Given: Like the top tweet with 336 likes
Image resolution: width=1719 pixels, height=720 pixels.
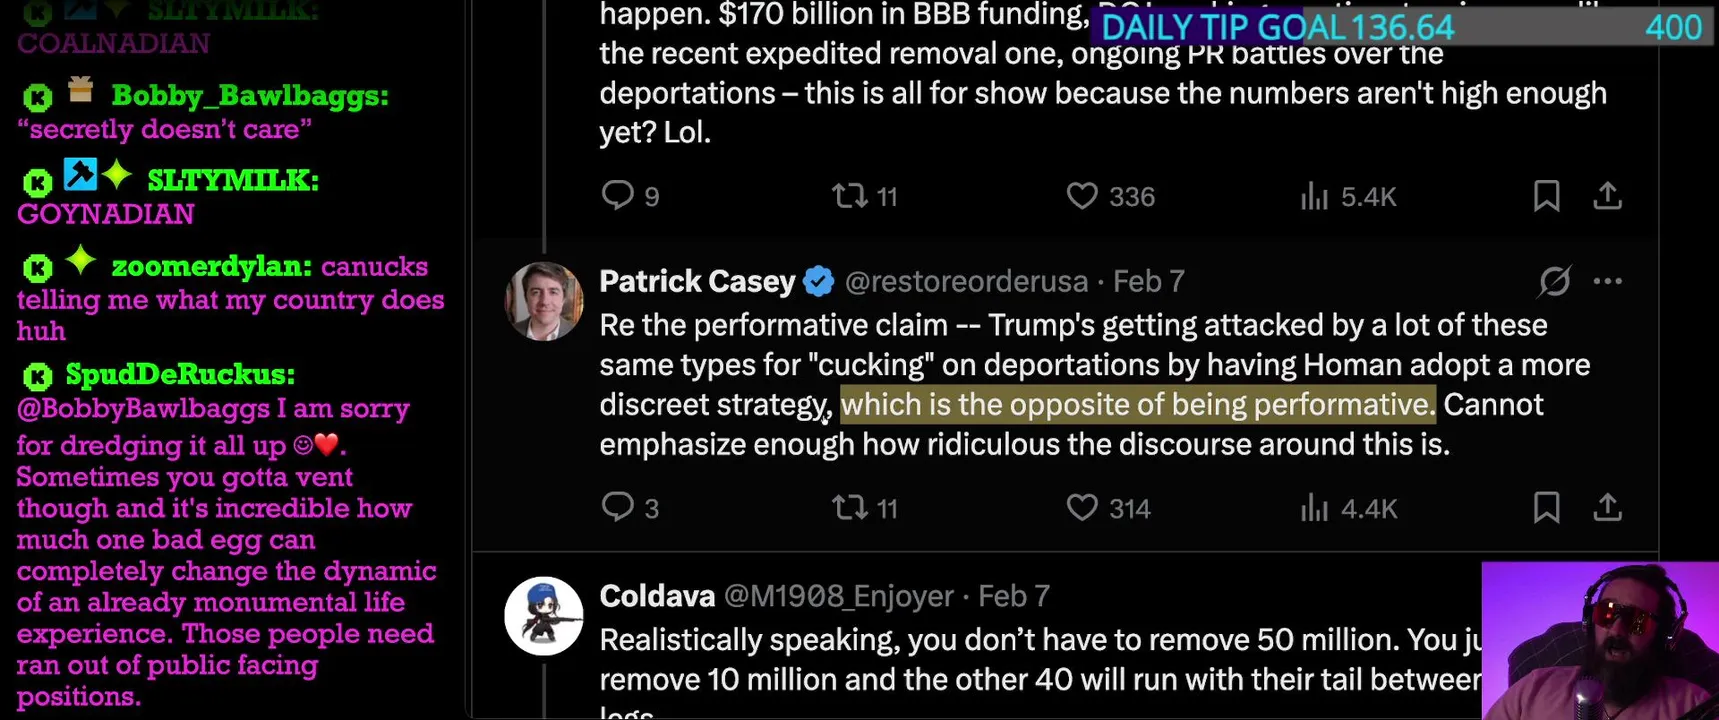Looking at the screenshot, I should [1082, 195].
